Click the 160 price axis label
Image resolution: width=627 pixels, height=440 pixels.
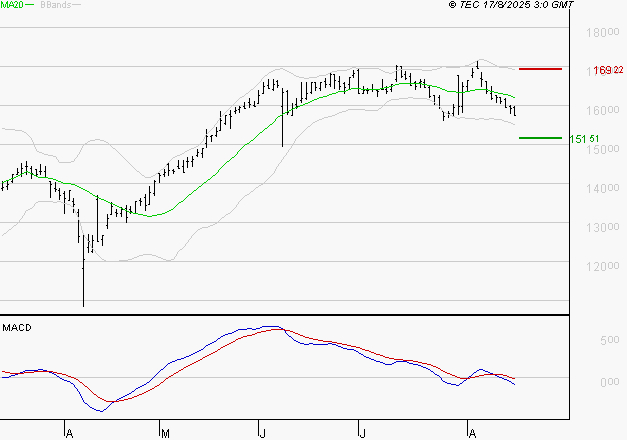(603, 110)
